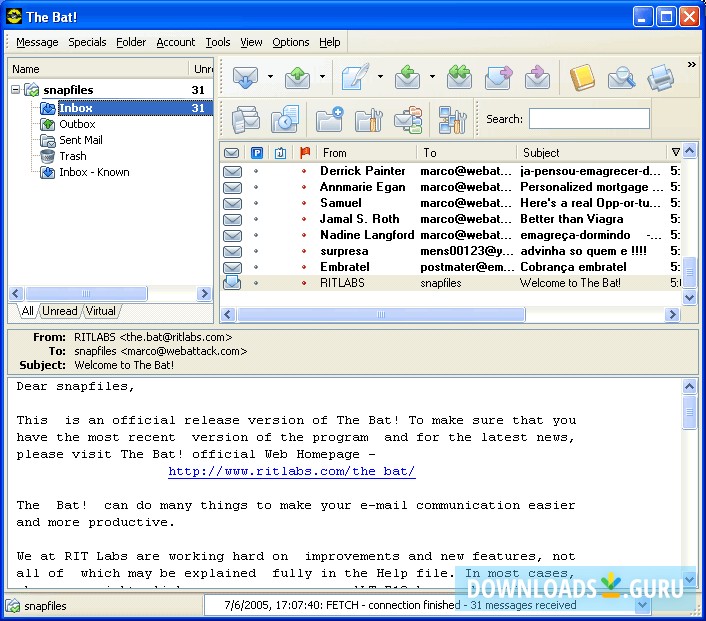Open the ritlabs.com homepage link
Screen dimensions: 706x621
pyautogui.click(x=291, y=472)
